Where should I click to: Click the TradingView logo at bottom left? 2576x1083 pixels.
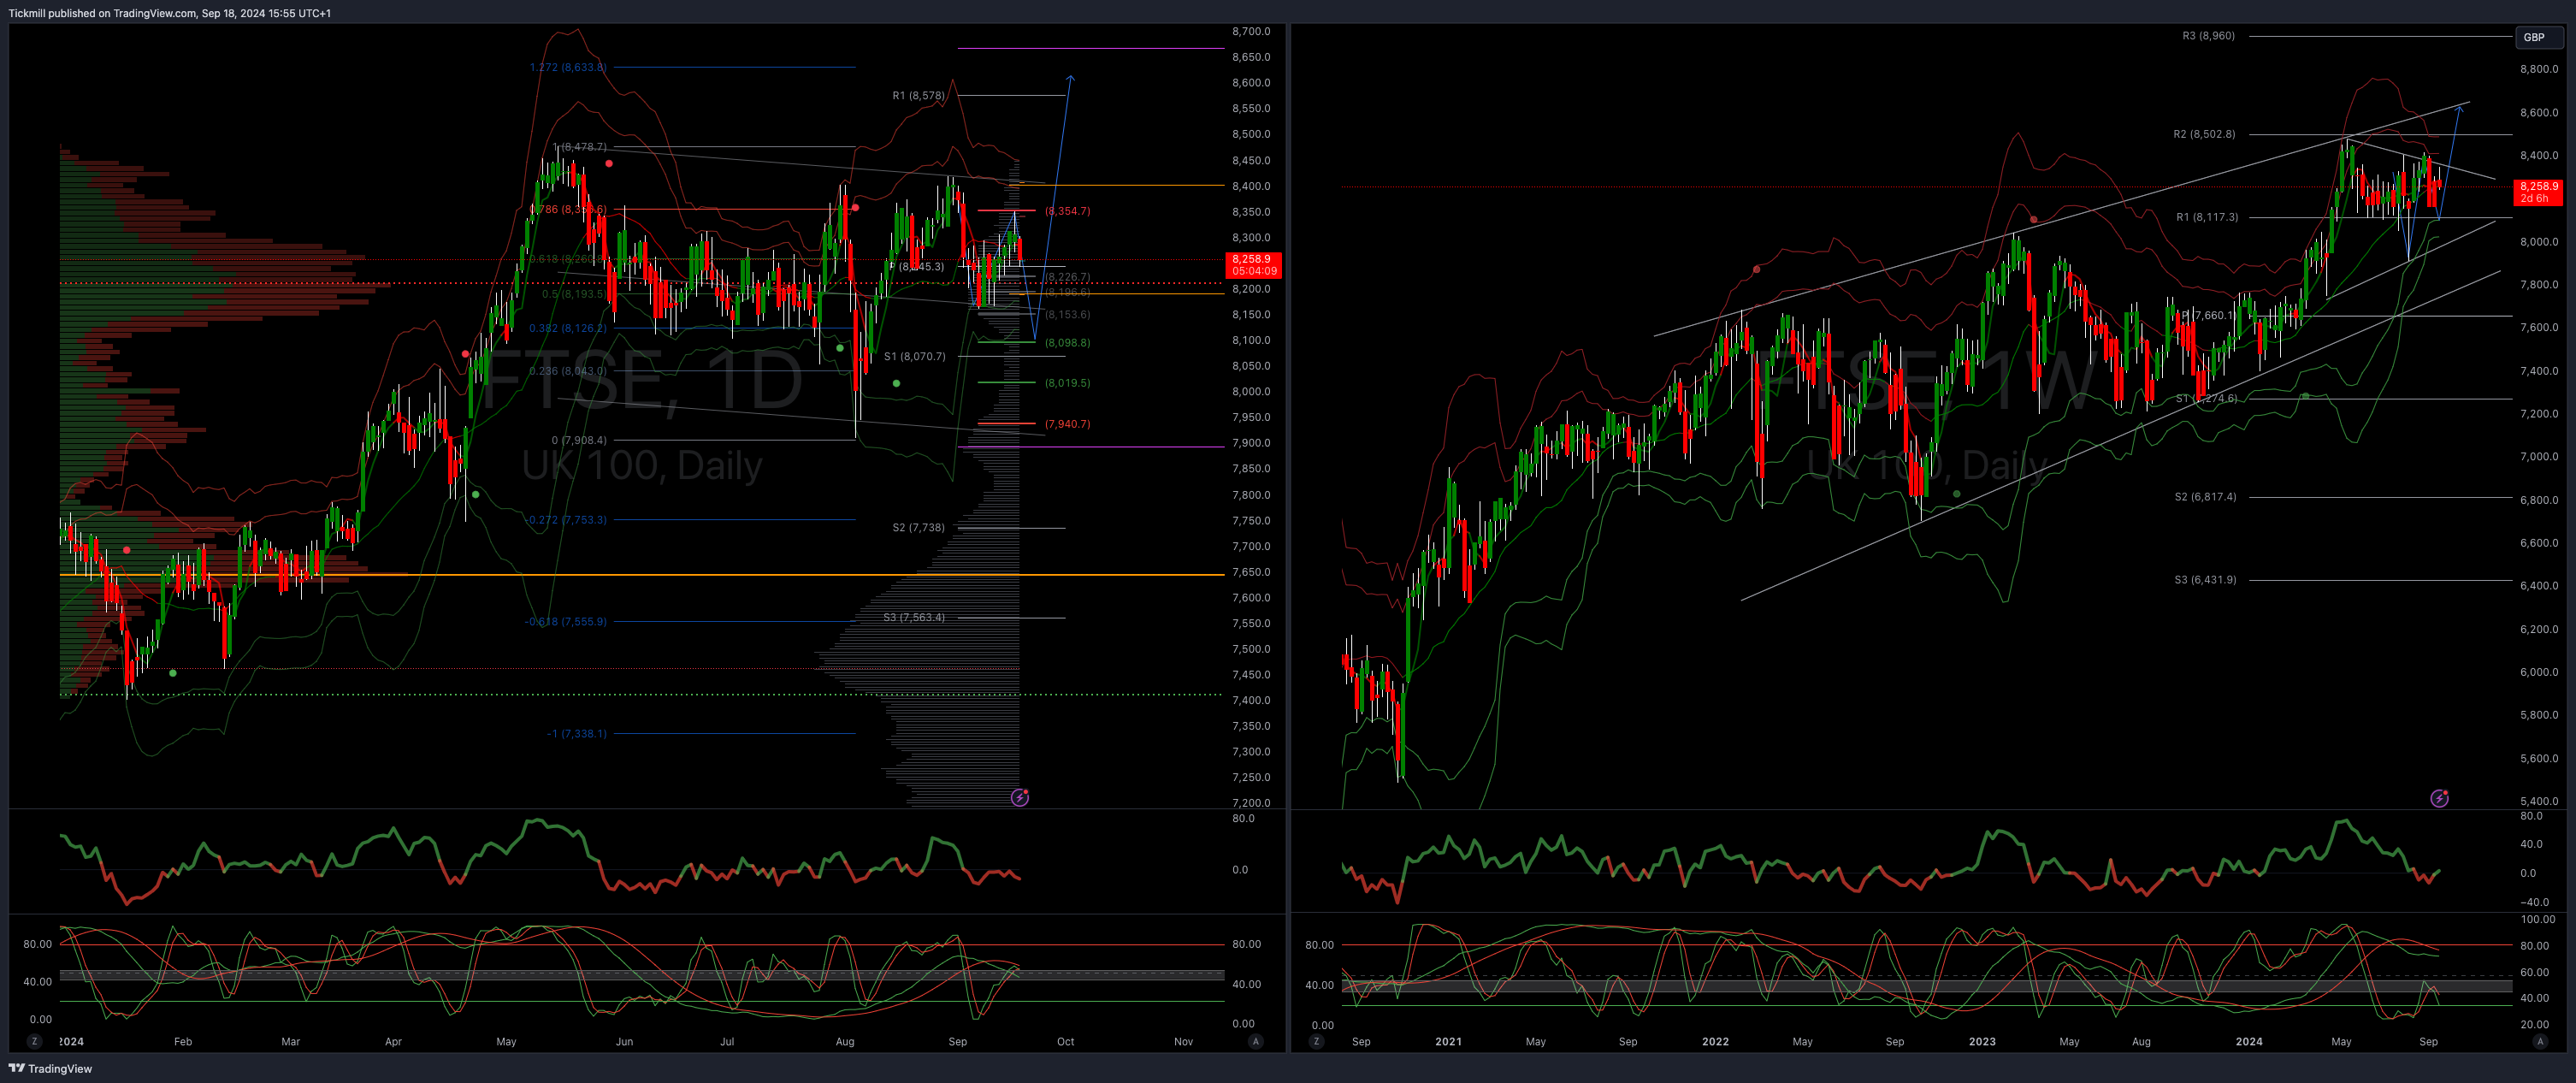coord(50,1068)
